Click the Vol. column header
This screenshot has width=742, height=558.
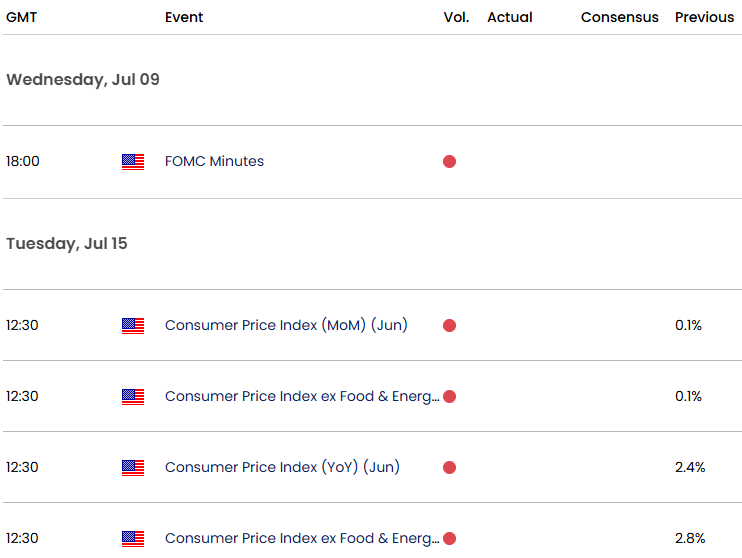click(x=456, y=17)
